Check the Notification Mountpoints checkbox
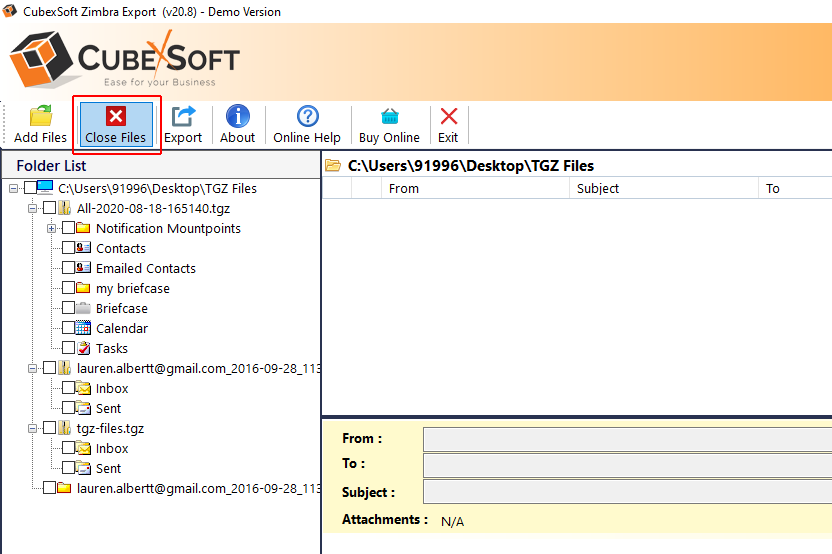 coord(68,228)
